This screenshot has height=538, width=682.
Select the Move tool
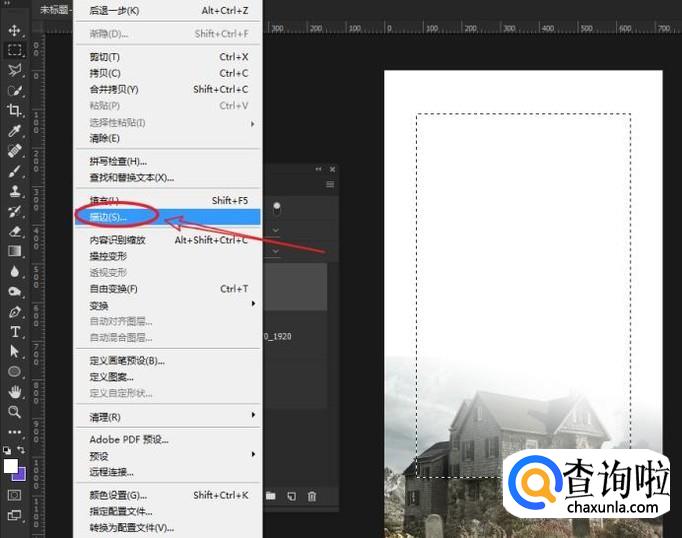(x=14, y=30)
